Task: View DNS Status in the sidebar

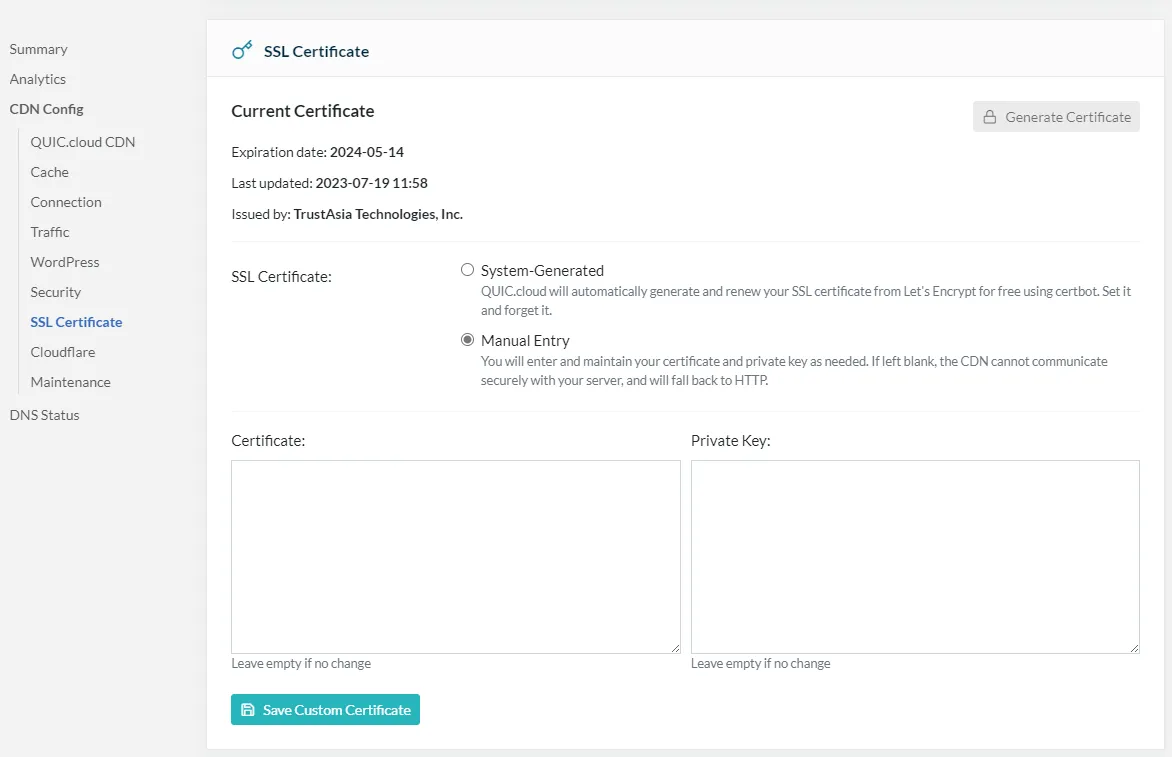Action: click(44, 415)
